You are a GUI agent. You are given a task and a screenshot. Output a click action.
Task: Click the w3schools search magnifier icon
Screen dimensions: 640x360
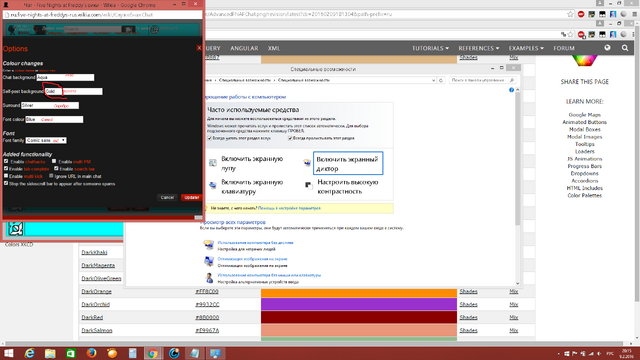[625, 48]
